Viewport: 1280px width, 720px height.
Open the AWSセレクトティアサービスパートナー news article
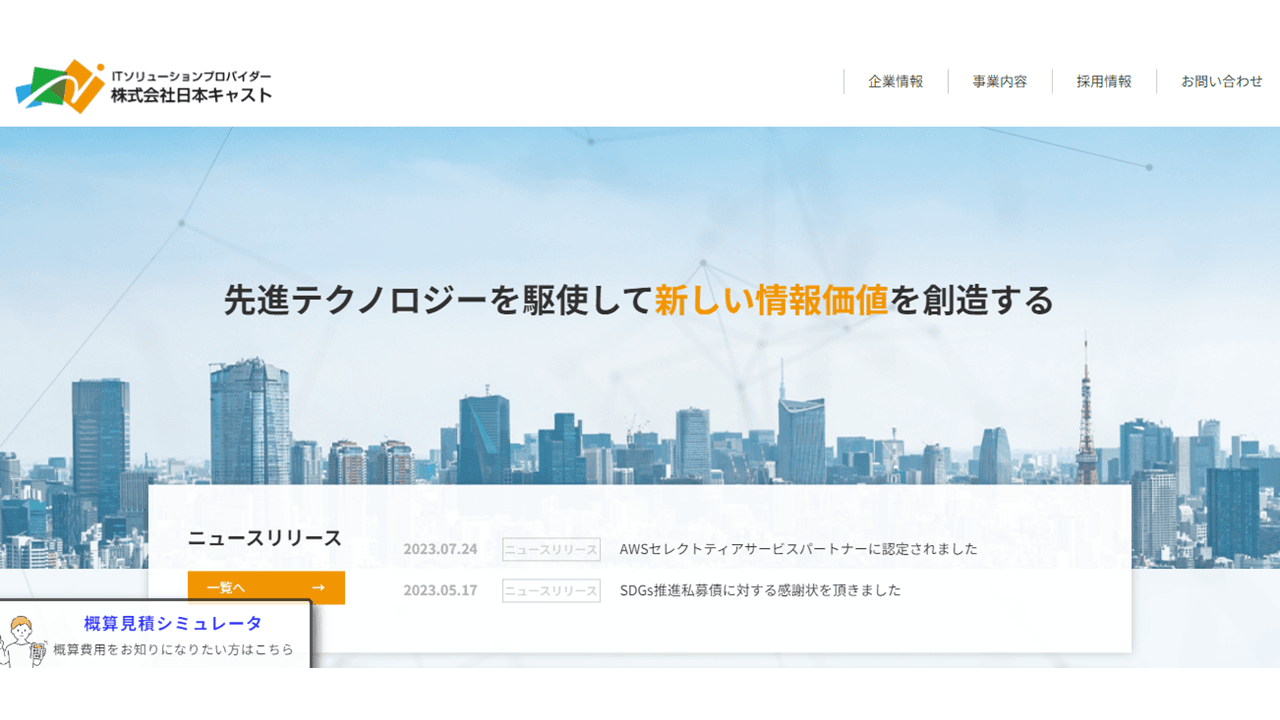click(x=798, y=549)
